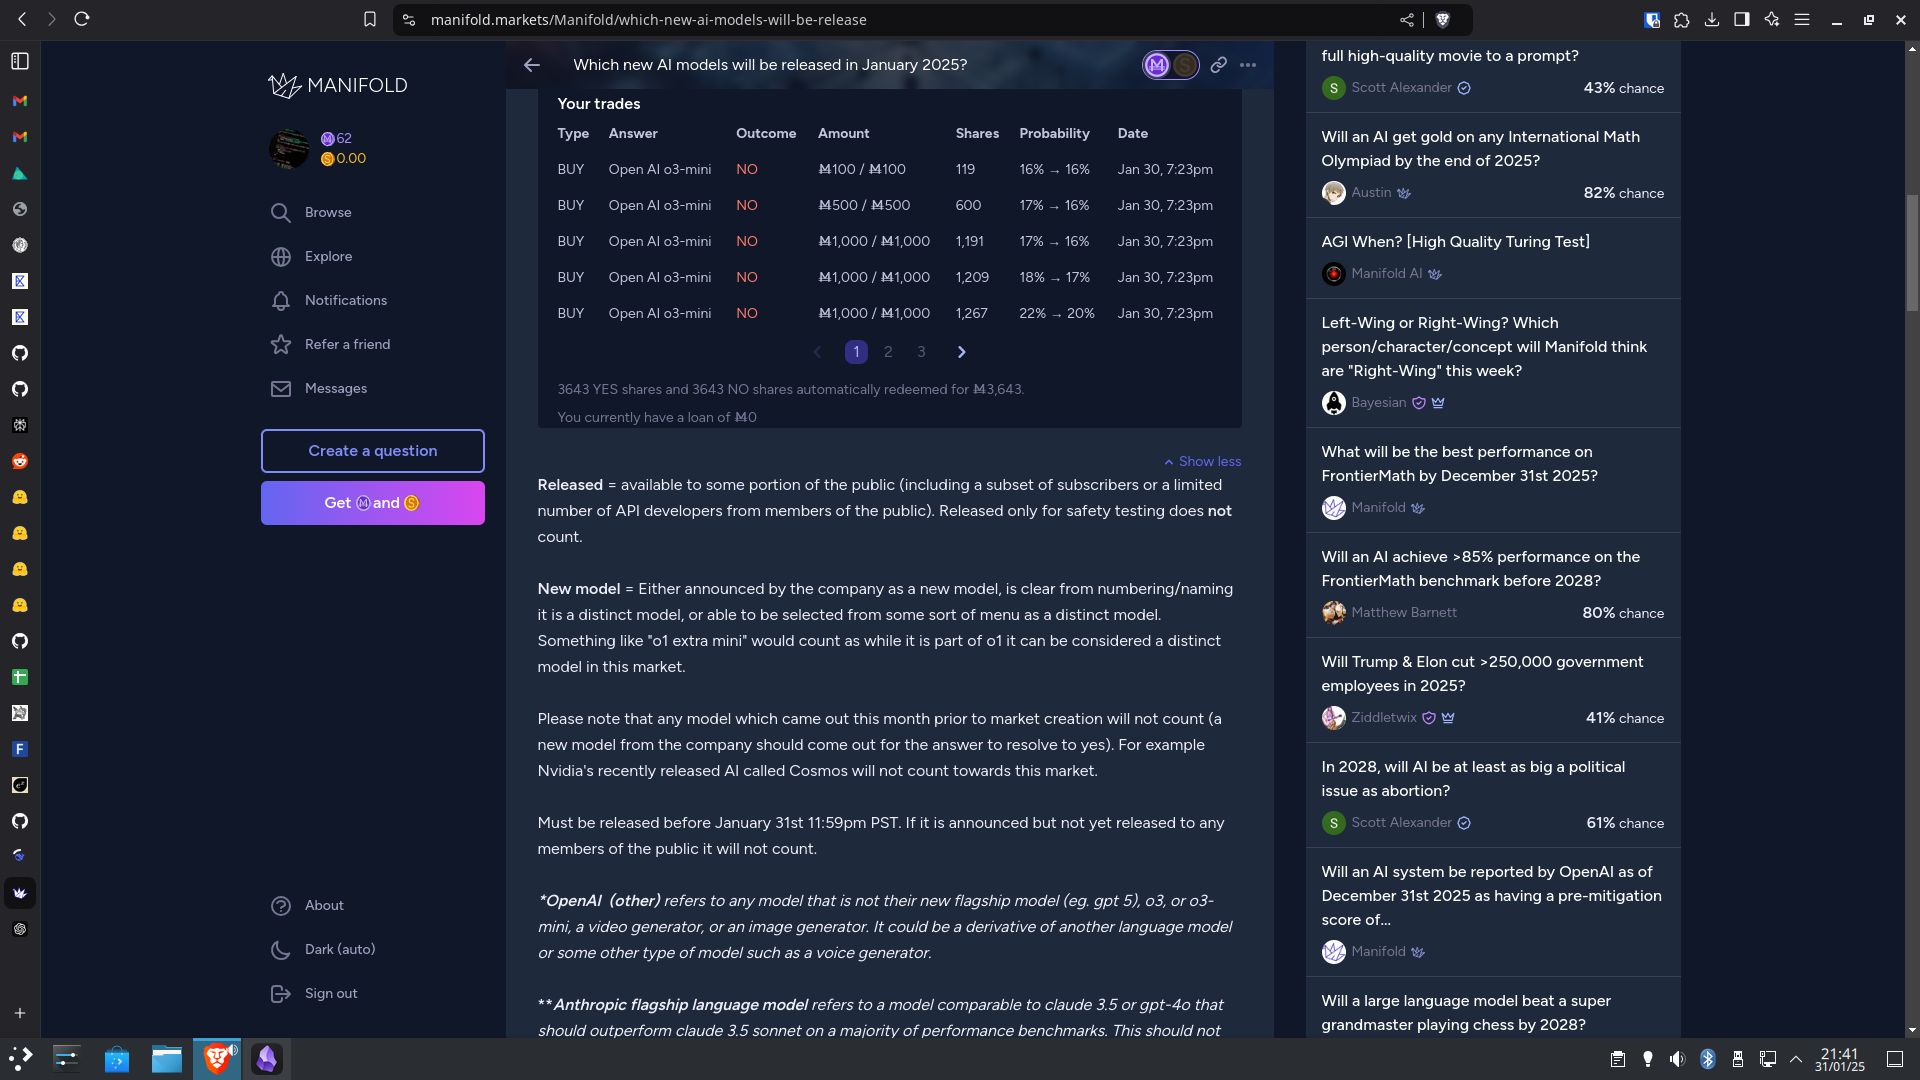Image resolution: width=1920 pixels, height=1080 pixels.
Task: View site information icon in address bar
Action: click(x=409, y=19)
